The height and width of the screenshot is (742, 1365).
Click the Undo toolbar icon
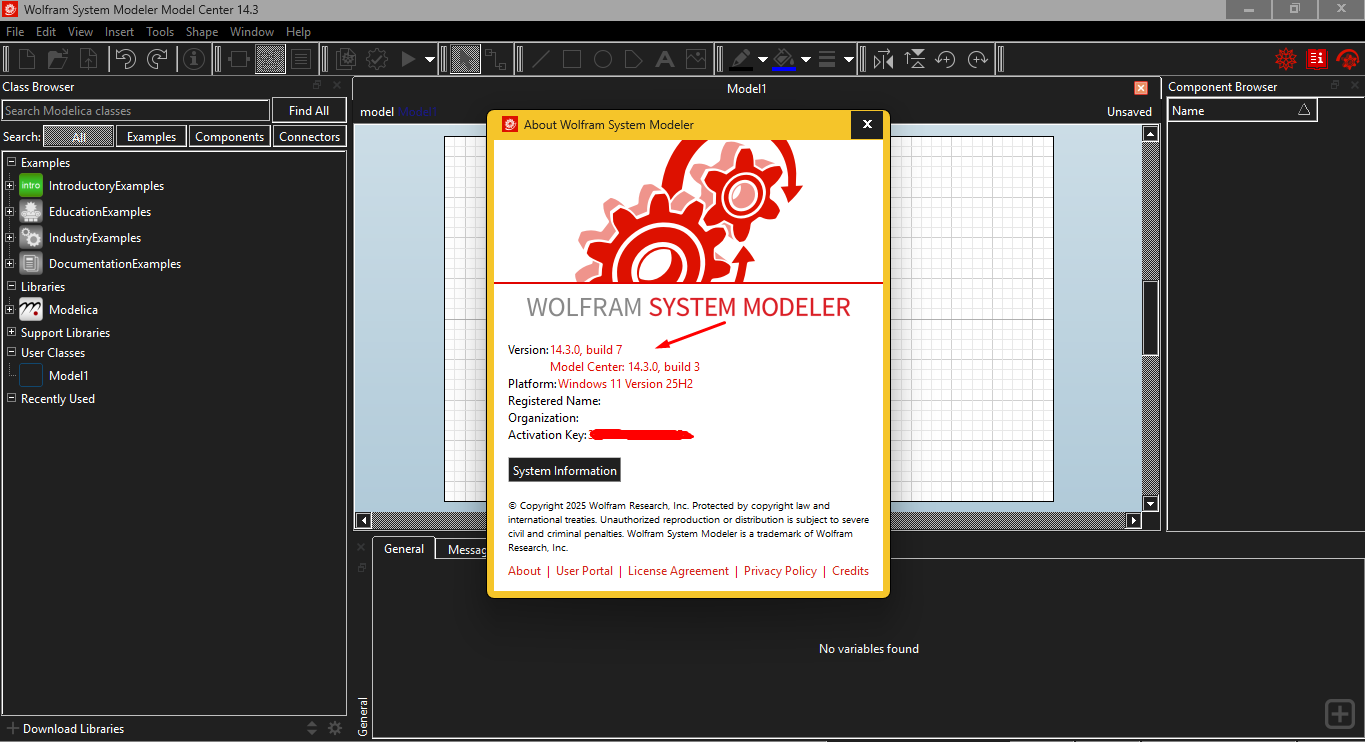[x=125, y=59]
